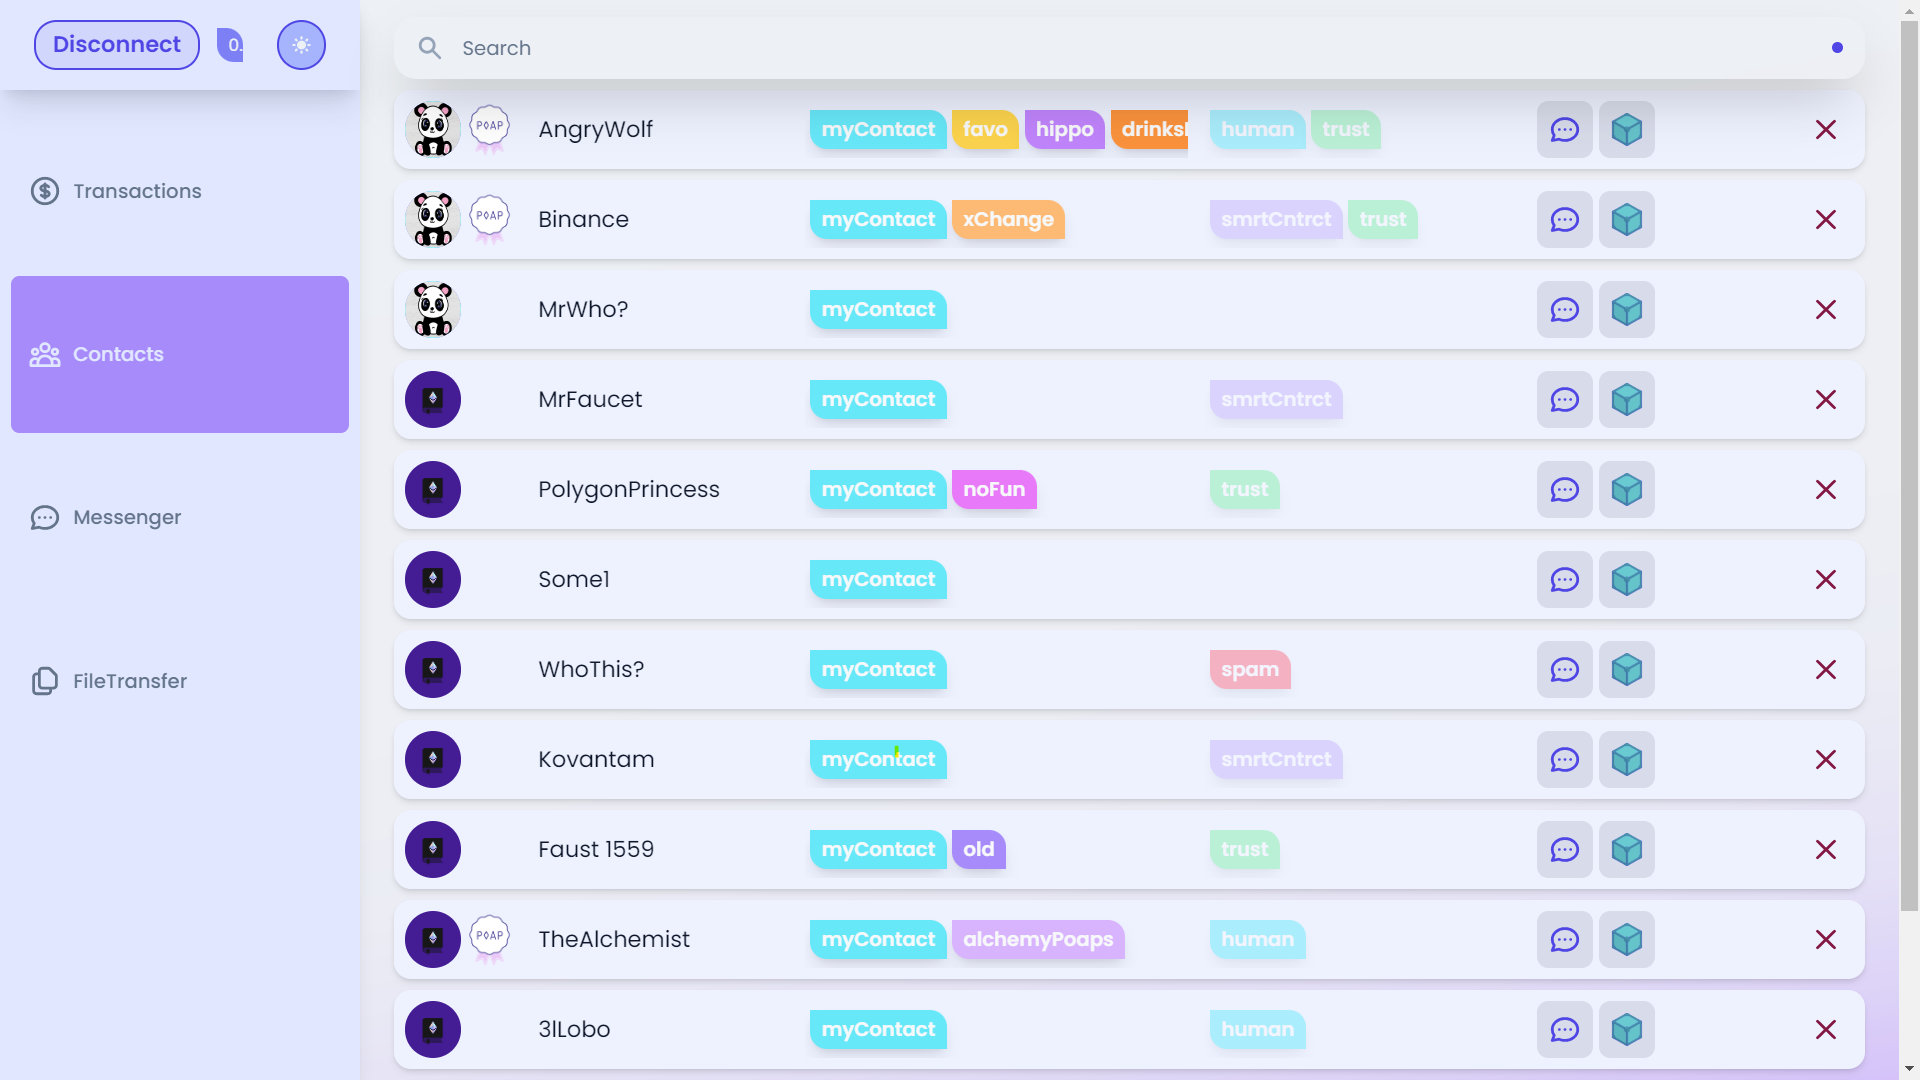Click the xChange tag on Binance
This screenshot has width=1920, height=1080.
(x=1007, y=220)
